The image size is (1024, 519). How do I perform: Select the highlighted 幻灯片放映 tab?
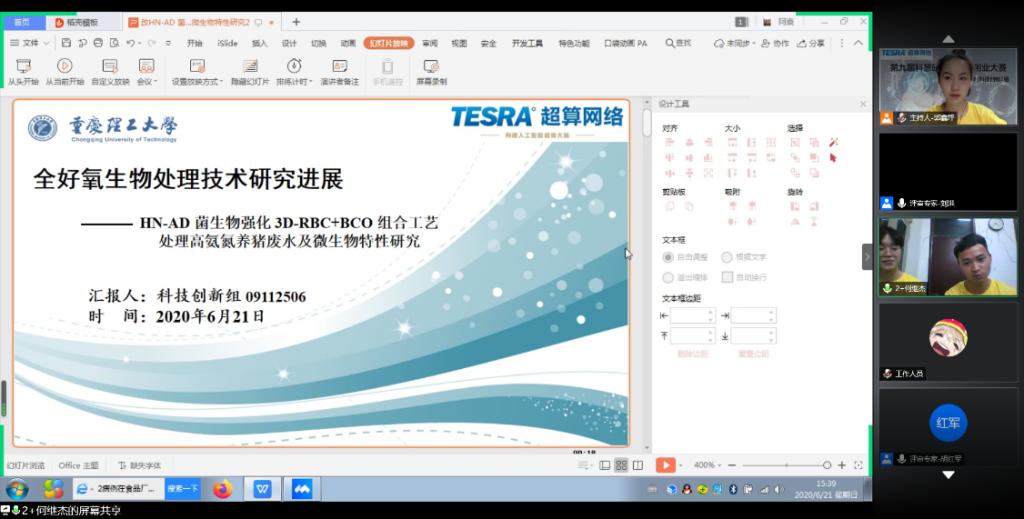[x=389, y=43]
